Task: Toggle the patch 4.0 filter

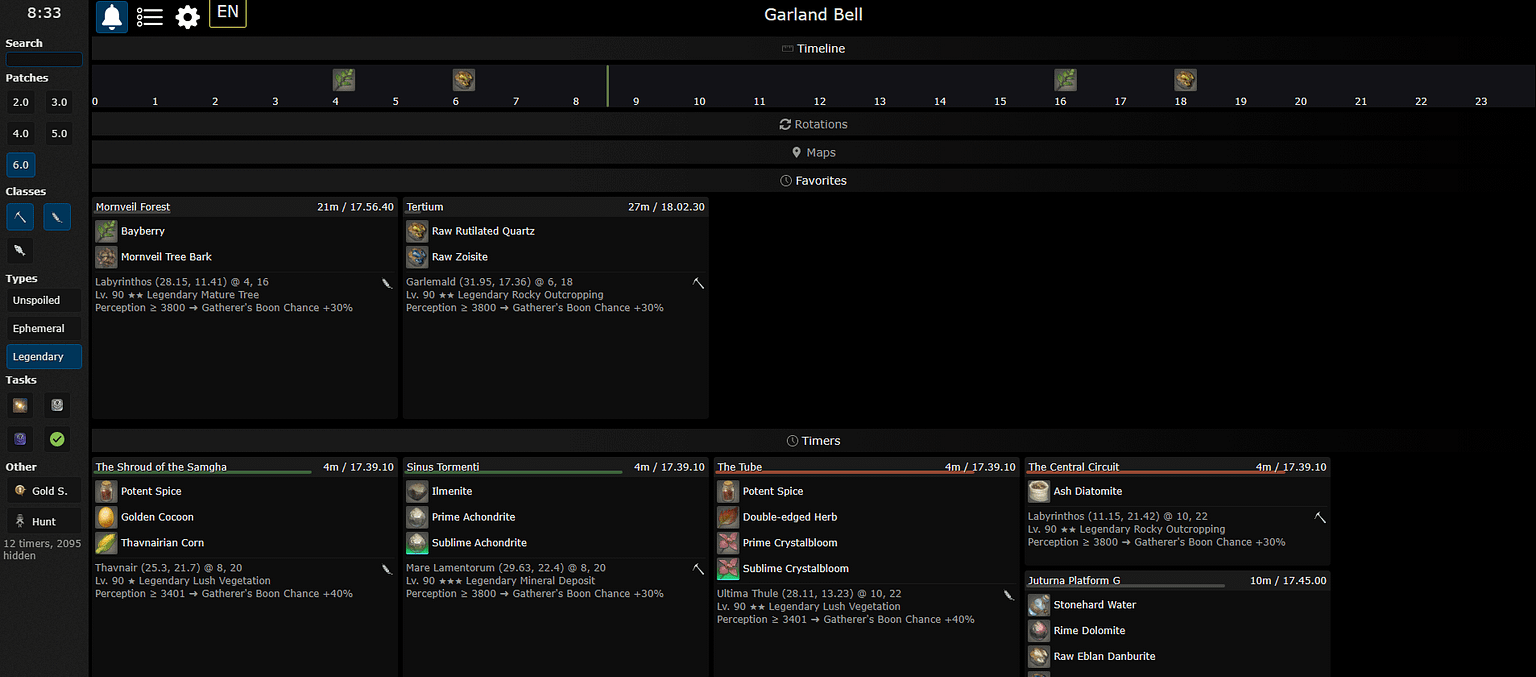Action: (20, 133)
